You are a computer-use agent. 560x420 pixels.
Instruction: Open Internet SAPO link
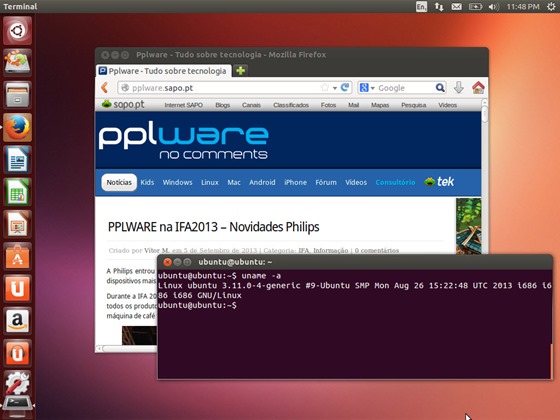(x=184, y=105)
